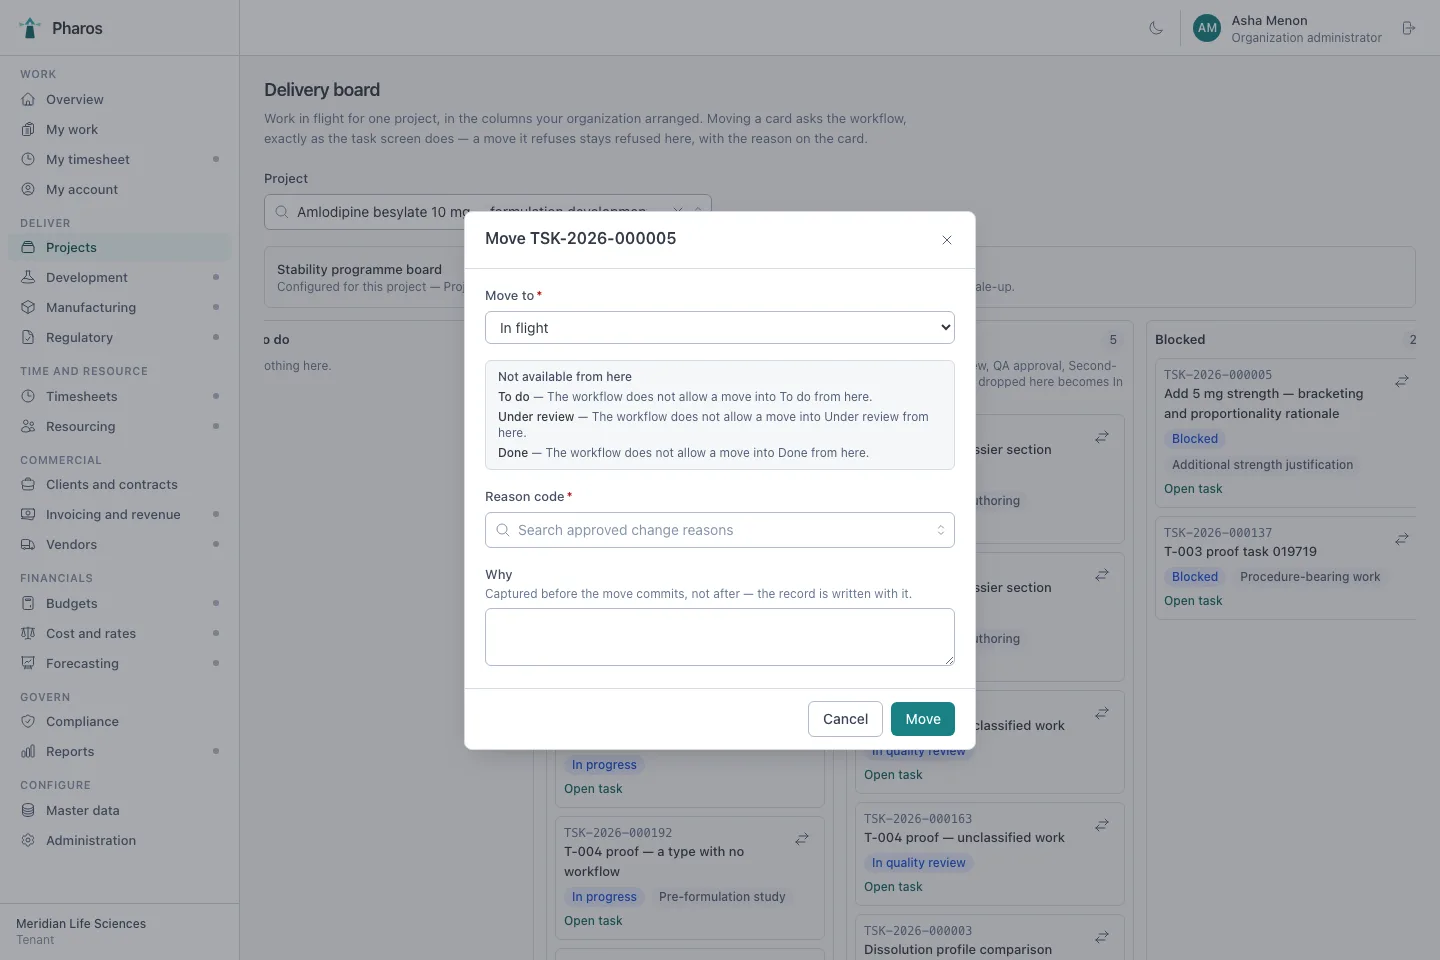This screenshot has width=1440, height=960.
Task: Open the Reason code search combo box
Action: click(x=720, y=530)
